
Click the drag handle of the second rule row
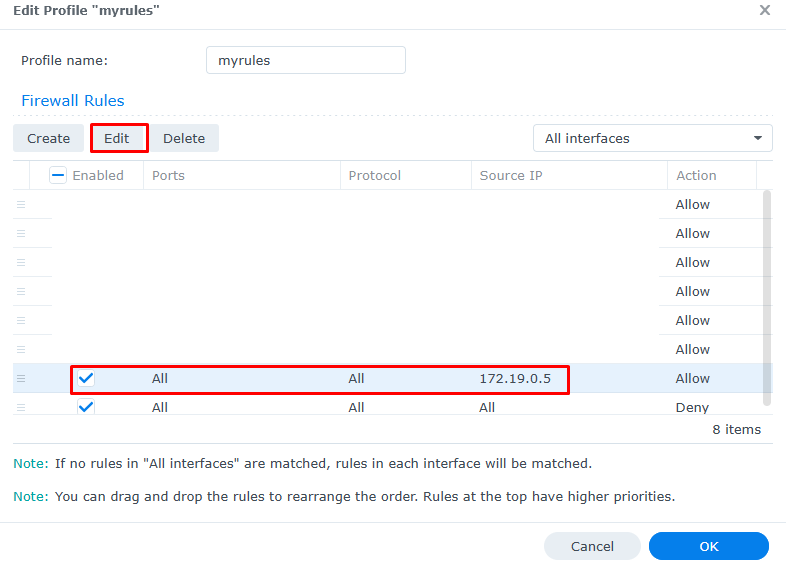(x=21, y=233)
